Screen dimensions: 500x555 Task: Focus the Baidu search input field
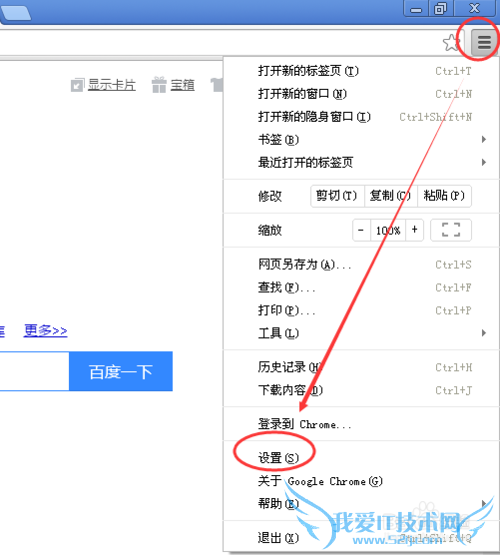34,371
